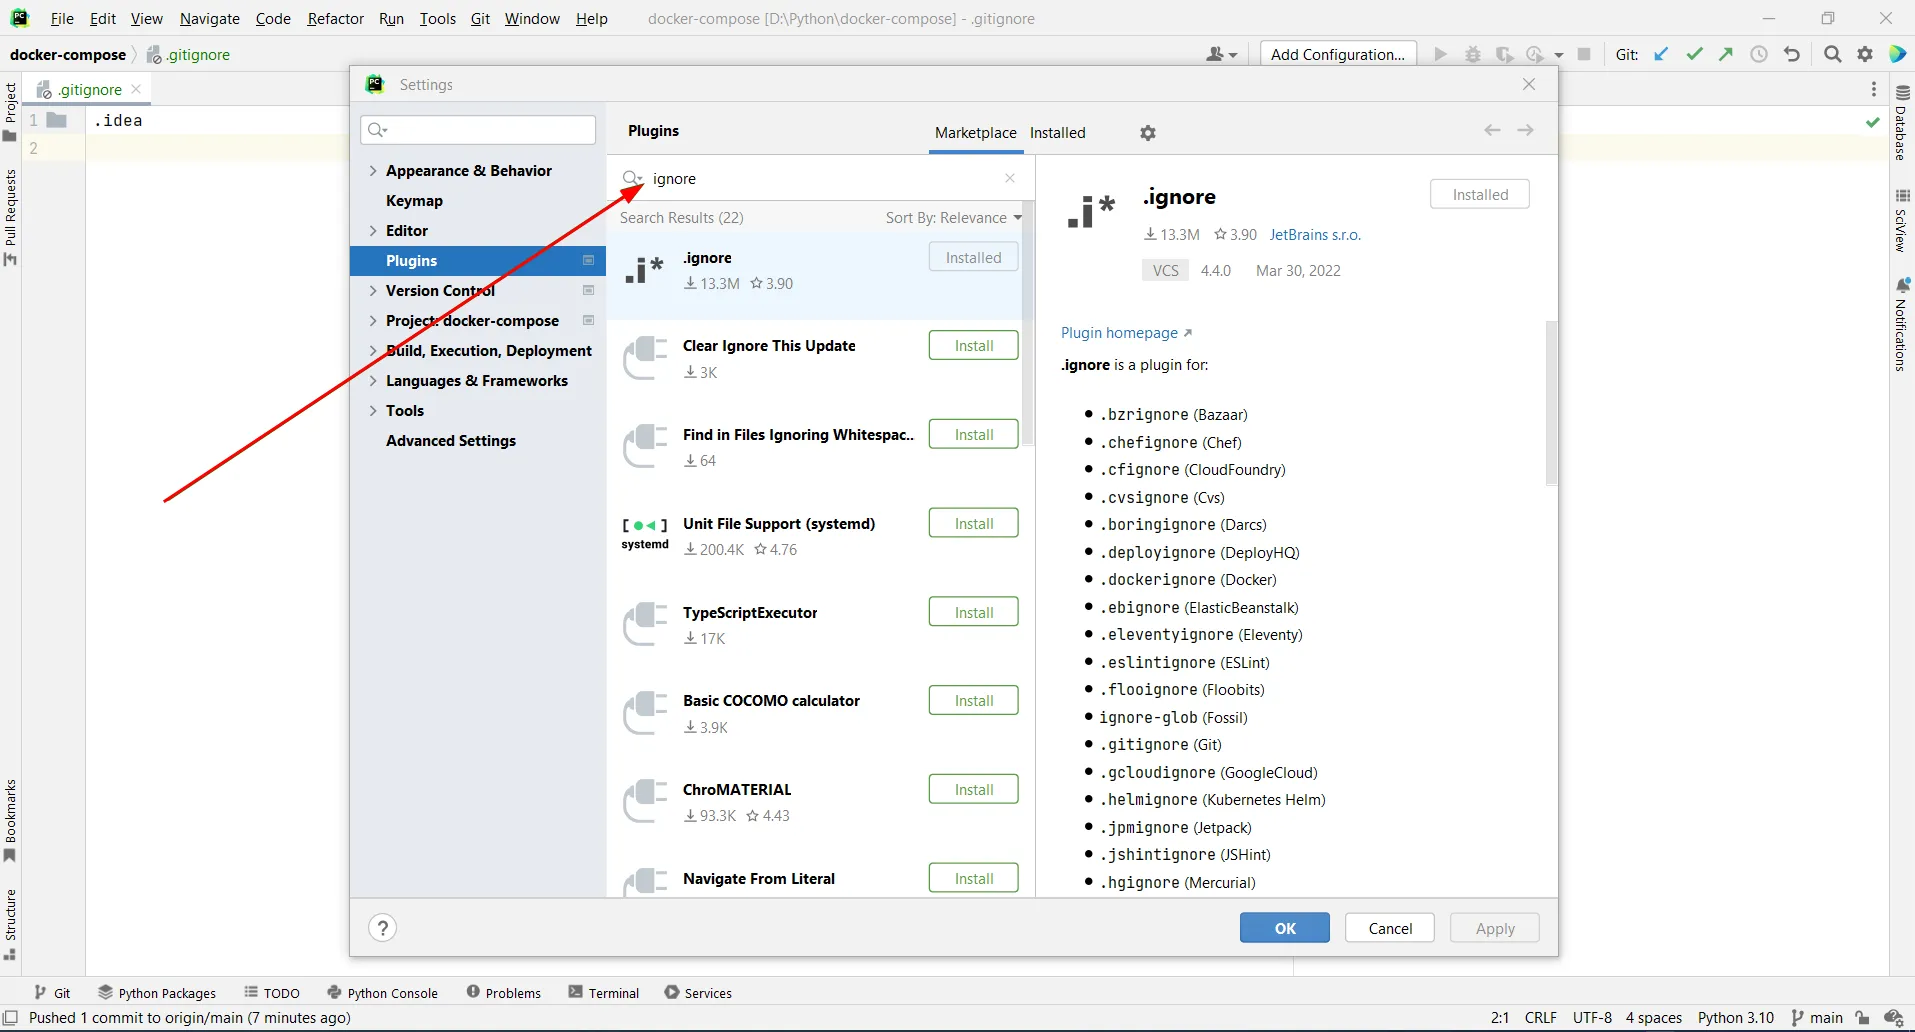The image size is (1915, 1032).
Task: Click the Stop square icon in toolbar
Action: tap(1584, 54)
